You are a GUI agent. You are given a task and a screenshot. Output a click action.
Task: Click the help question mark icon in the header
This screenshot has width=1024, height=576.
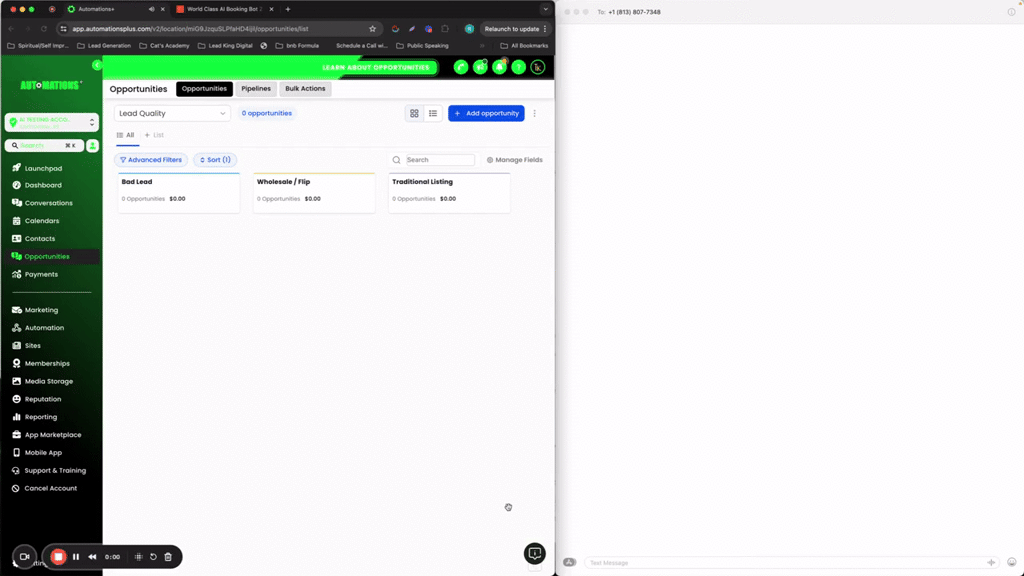pos(517,67)
